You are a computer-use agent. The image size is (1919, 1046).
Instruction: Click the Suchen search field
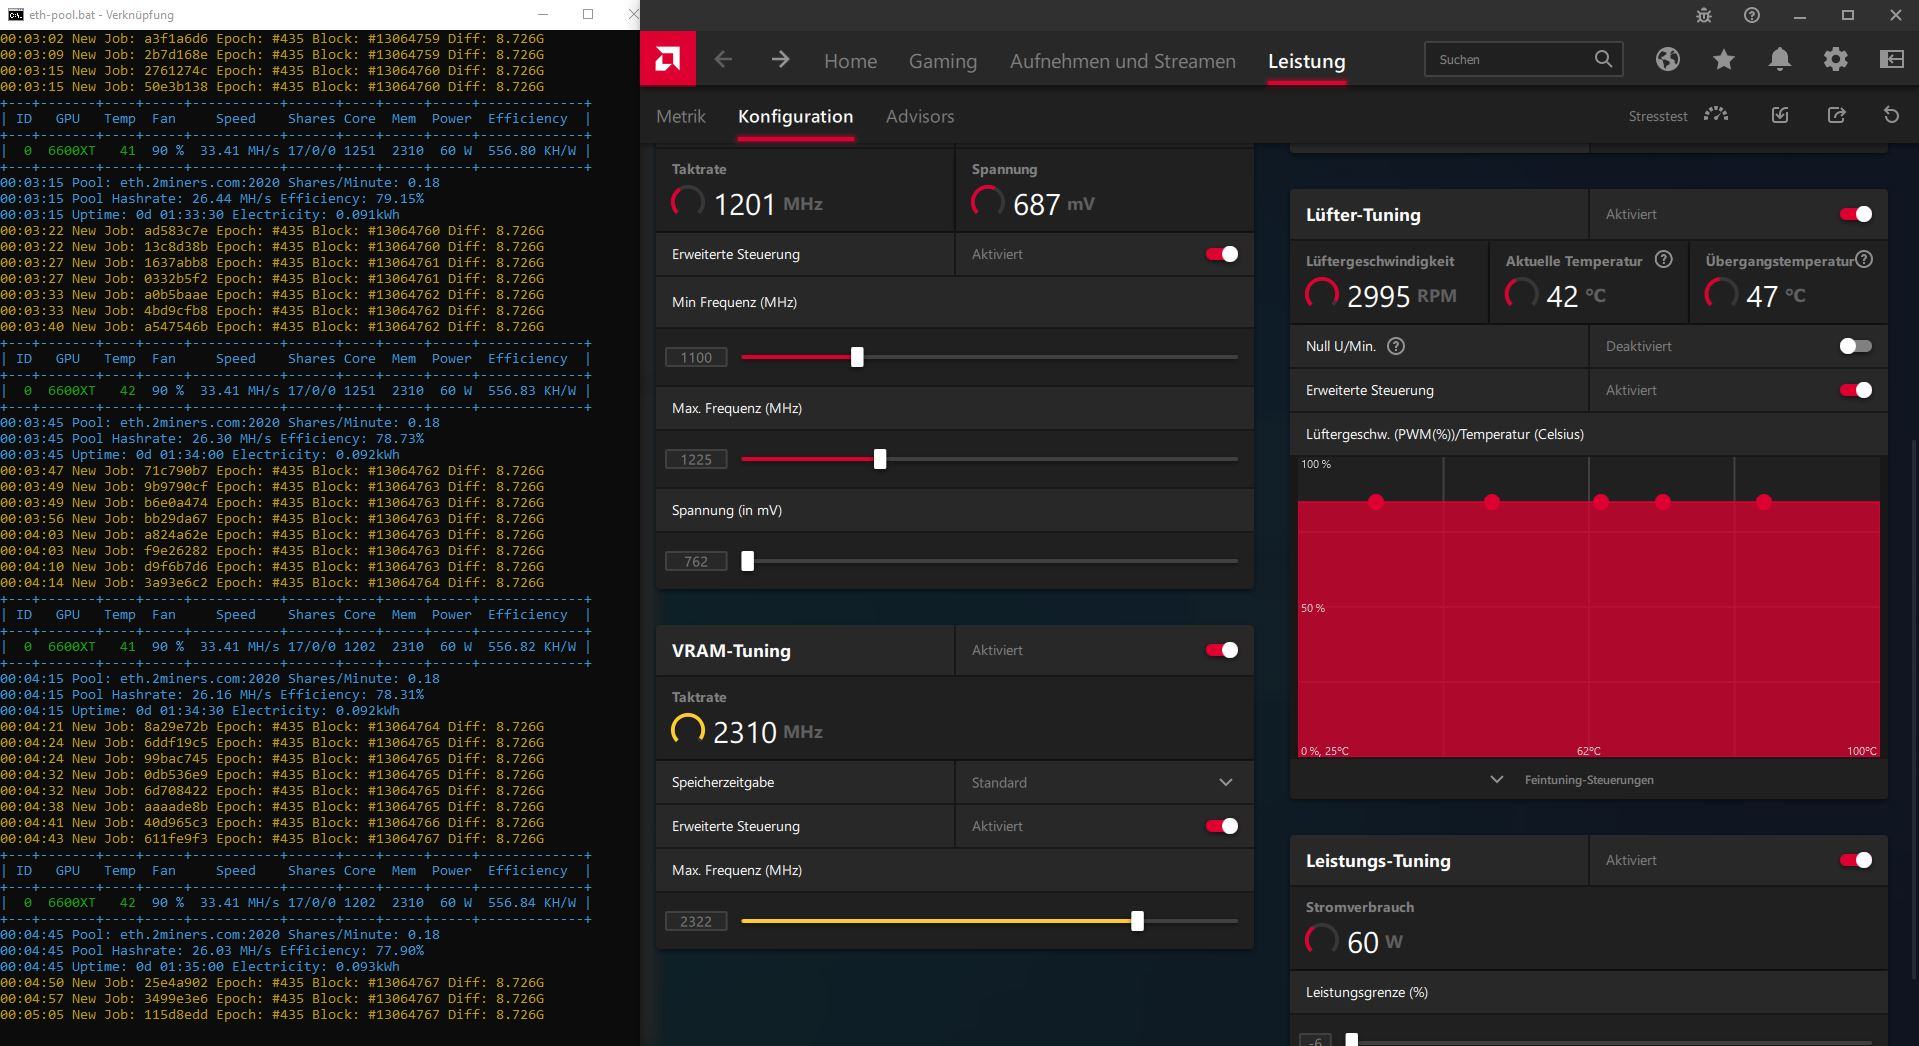coord(1510,60)
